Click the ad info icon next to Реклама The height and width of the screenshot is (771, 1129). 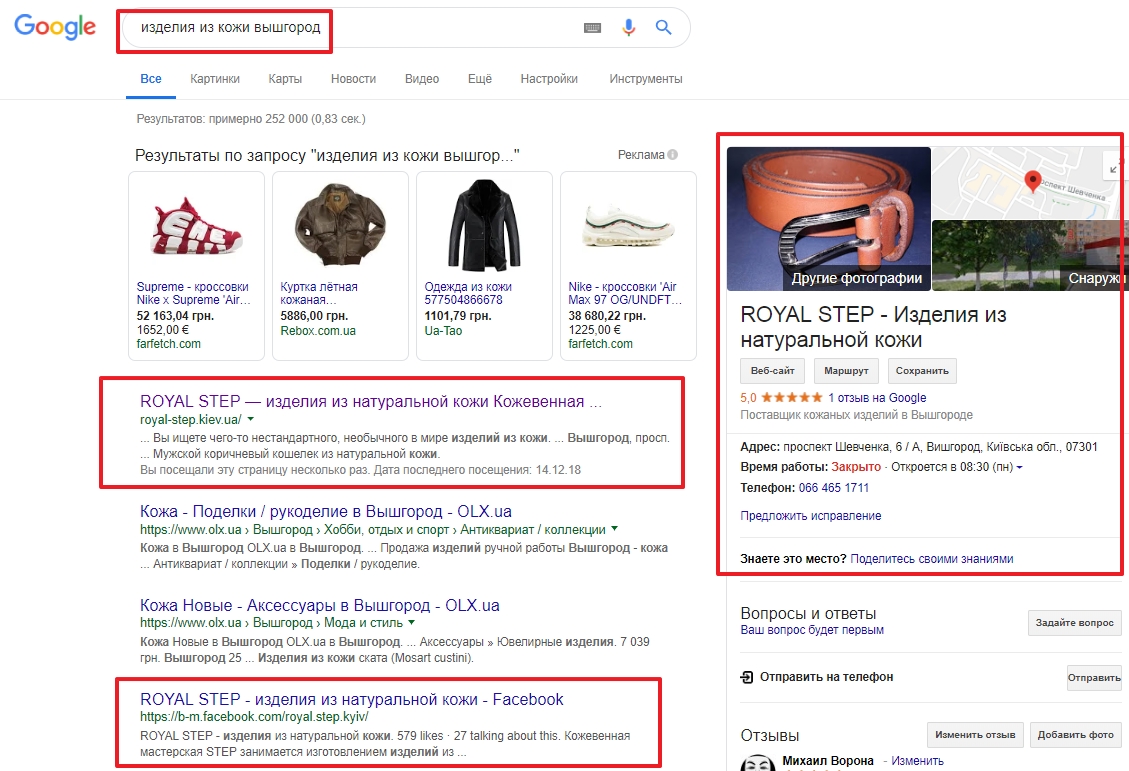673,155
